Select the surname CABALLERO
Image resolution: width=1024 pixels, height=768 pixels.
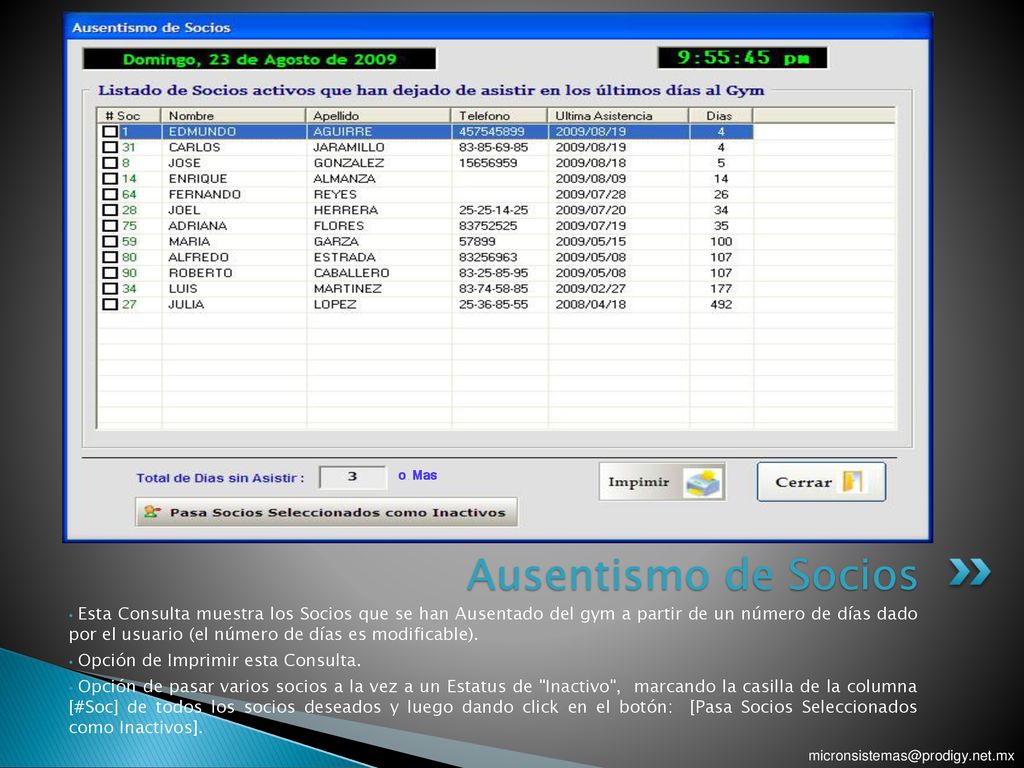coord(351,272)
